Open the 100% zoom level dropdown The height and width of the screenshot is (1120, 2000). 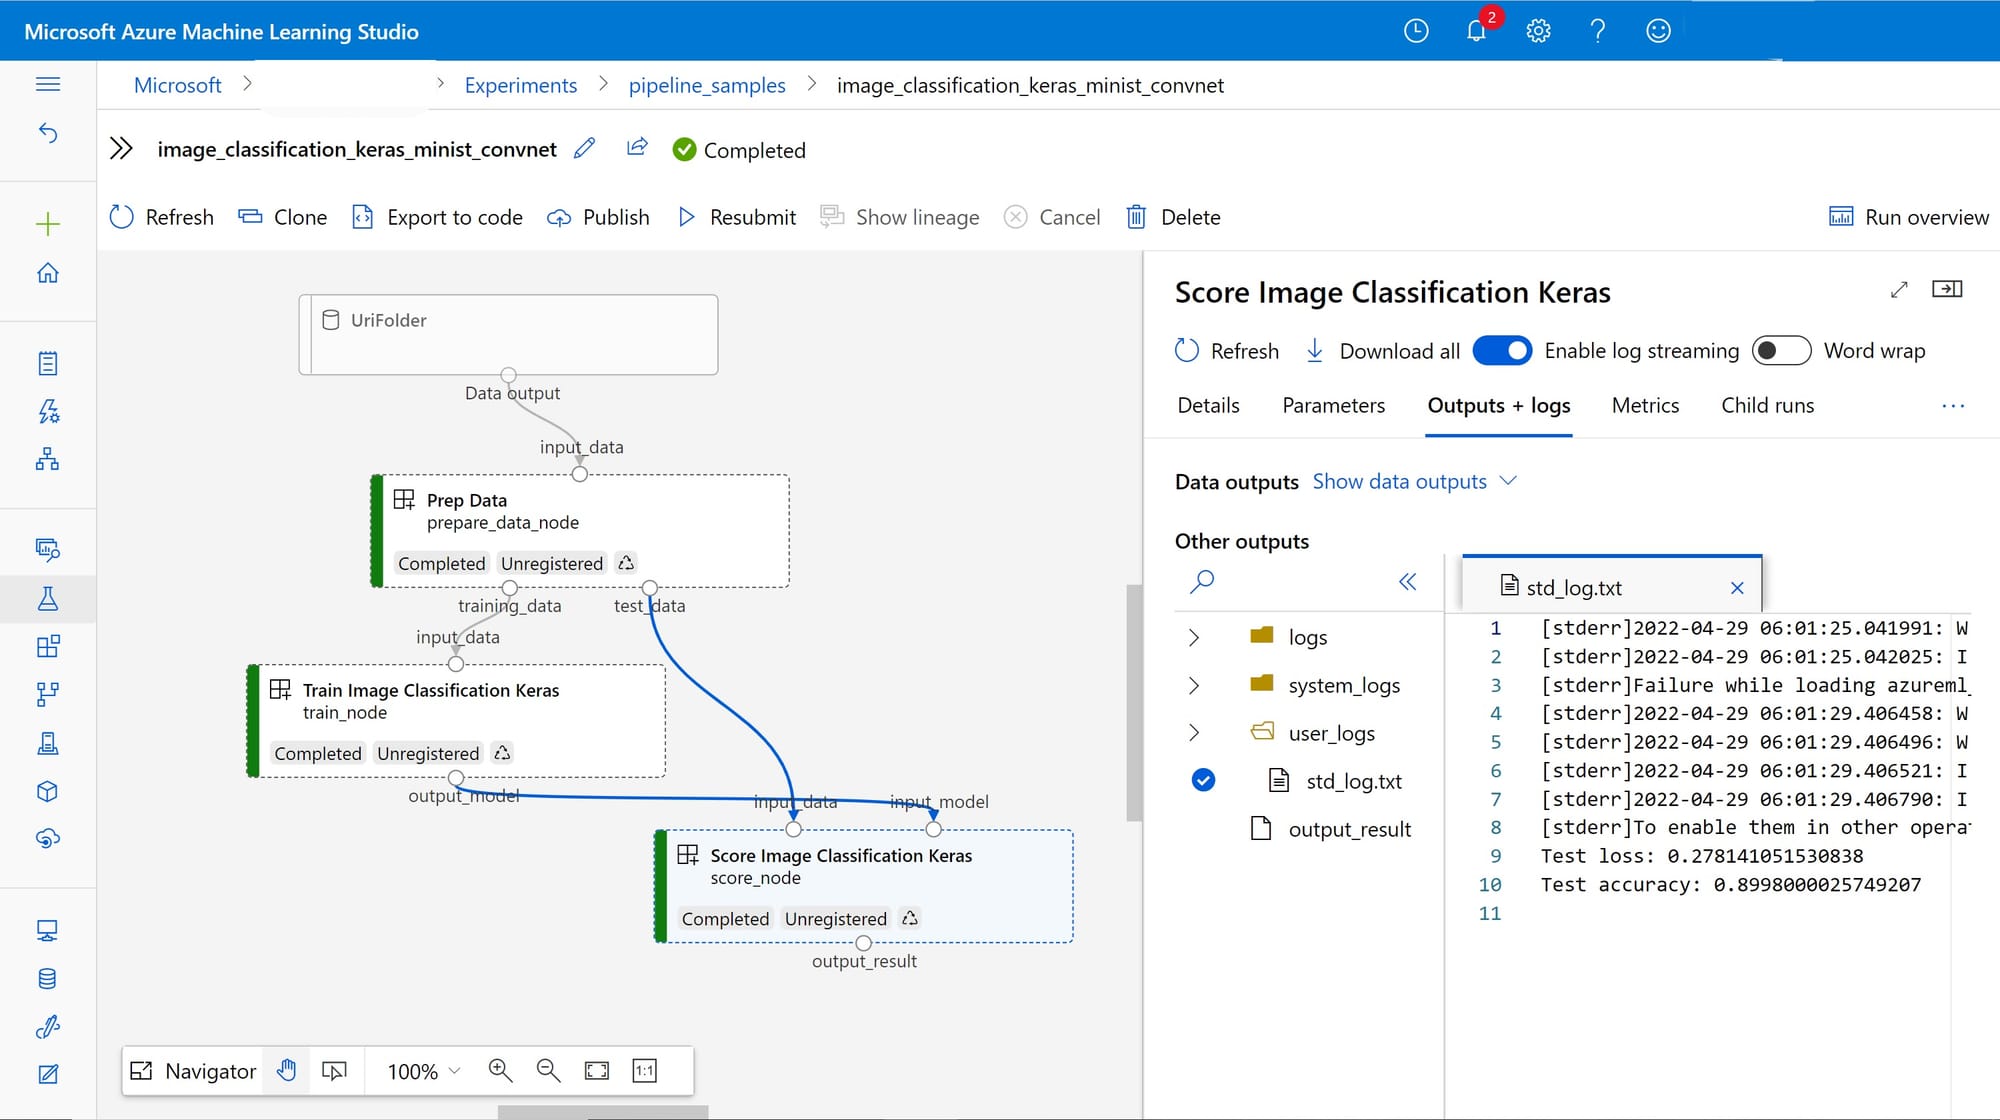pos(420,1070)
